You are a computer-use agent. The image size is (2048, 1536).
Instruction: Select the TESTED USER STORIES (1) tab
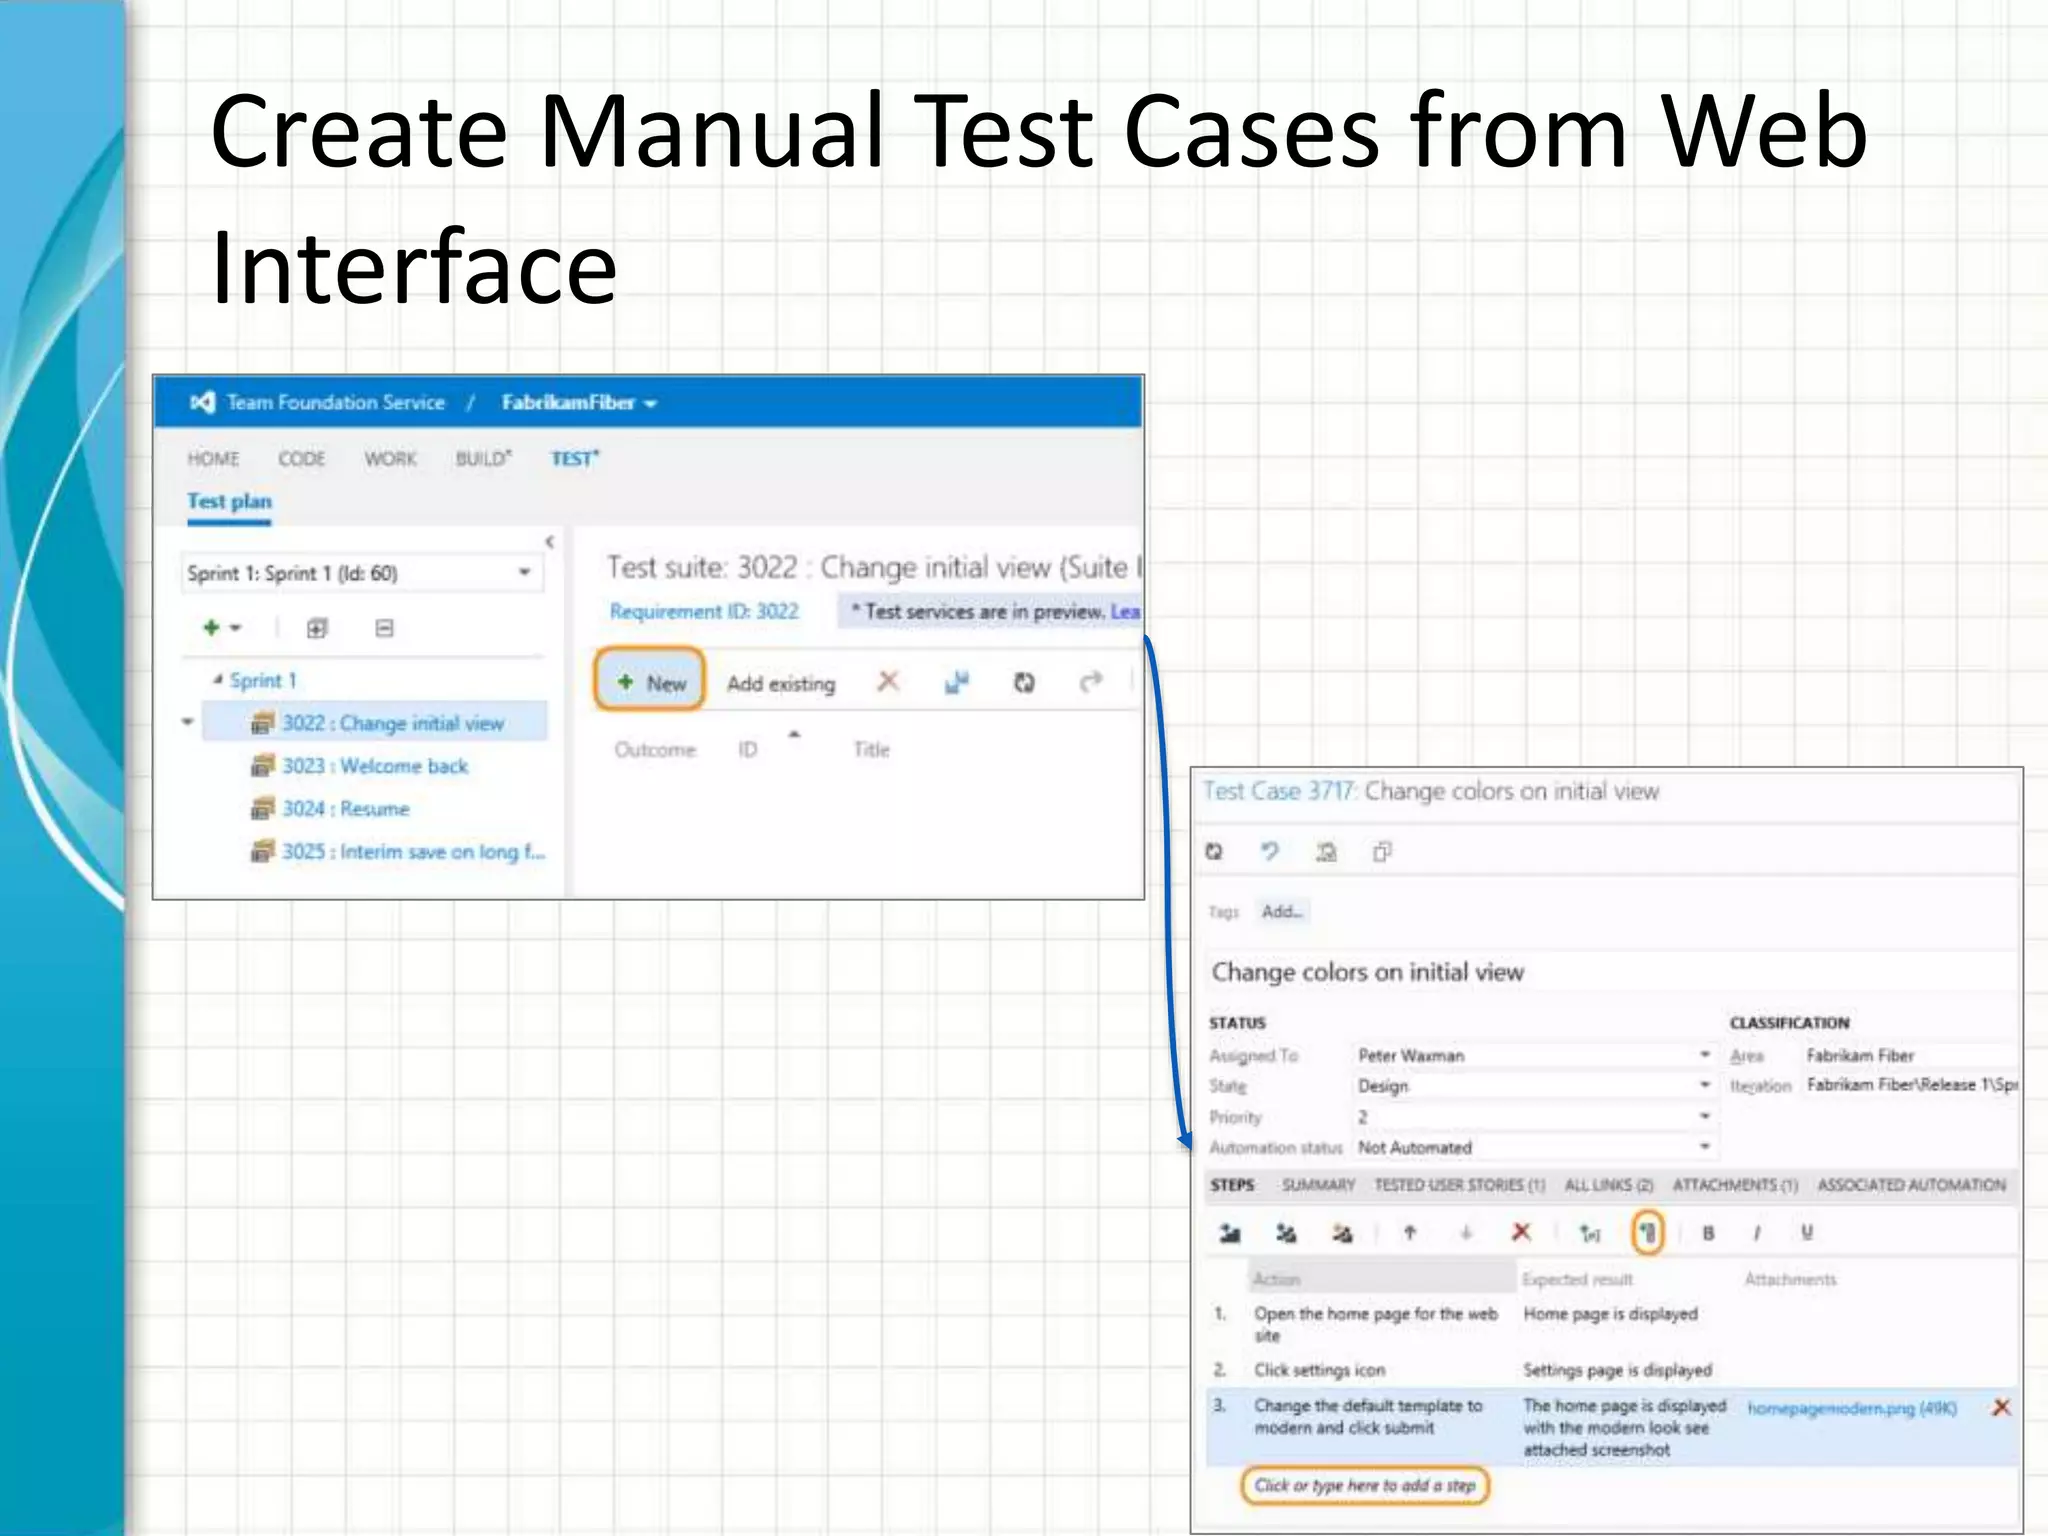click(1460, 1185)
